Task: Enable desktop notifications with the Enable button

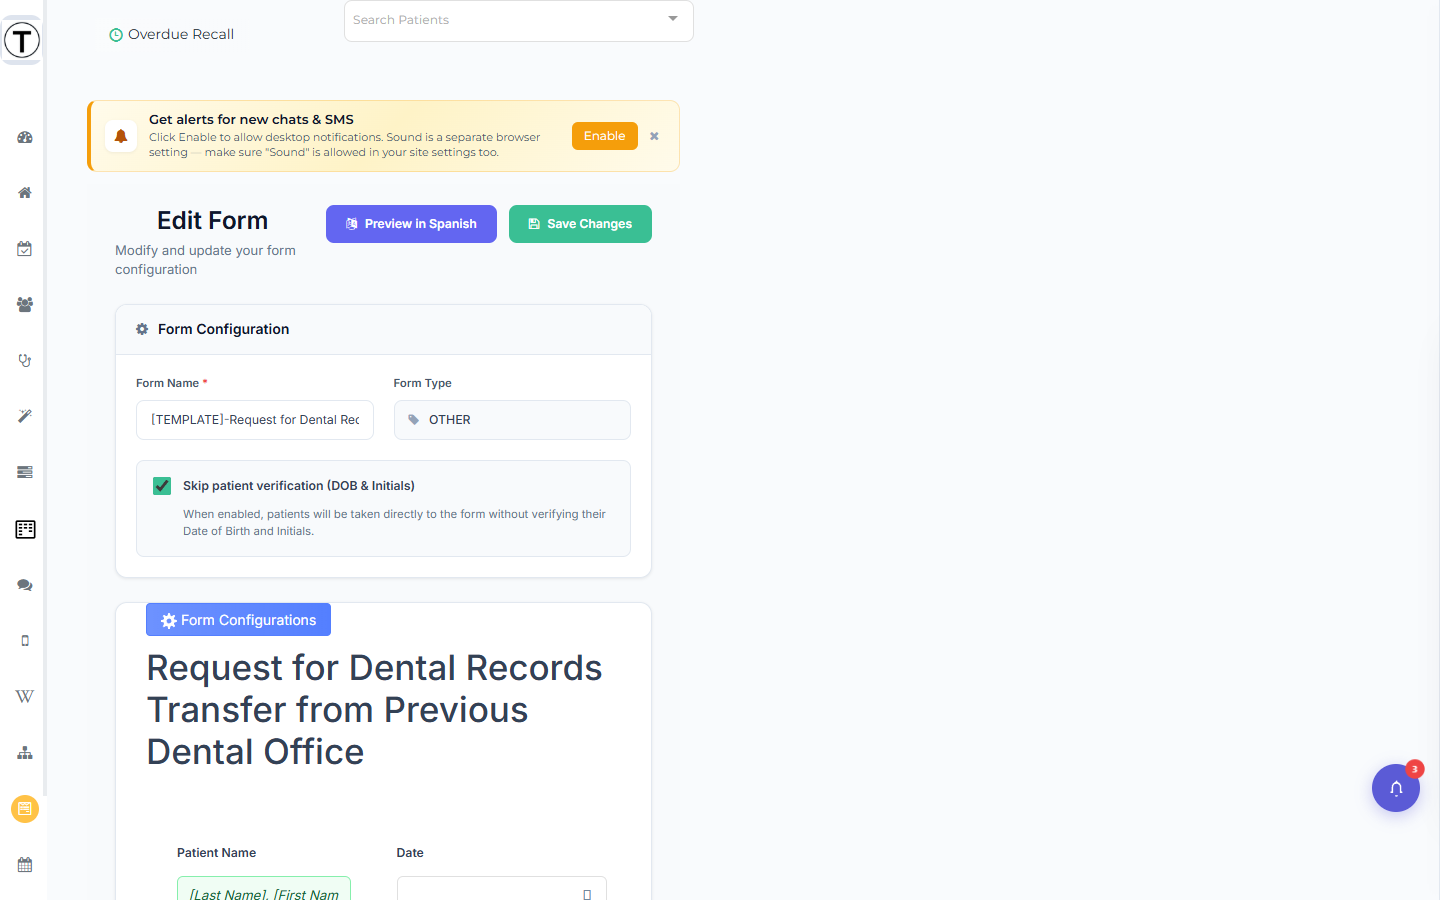Action: click(605, 136)
